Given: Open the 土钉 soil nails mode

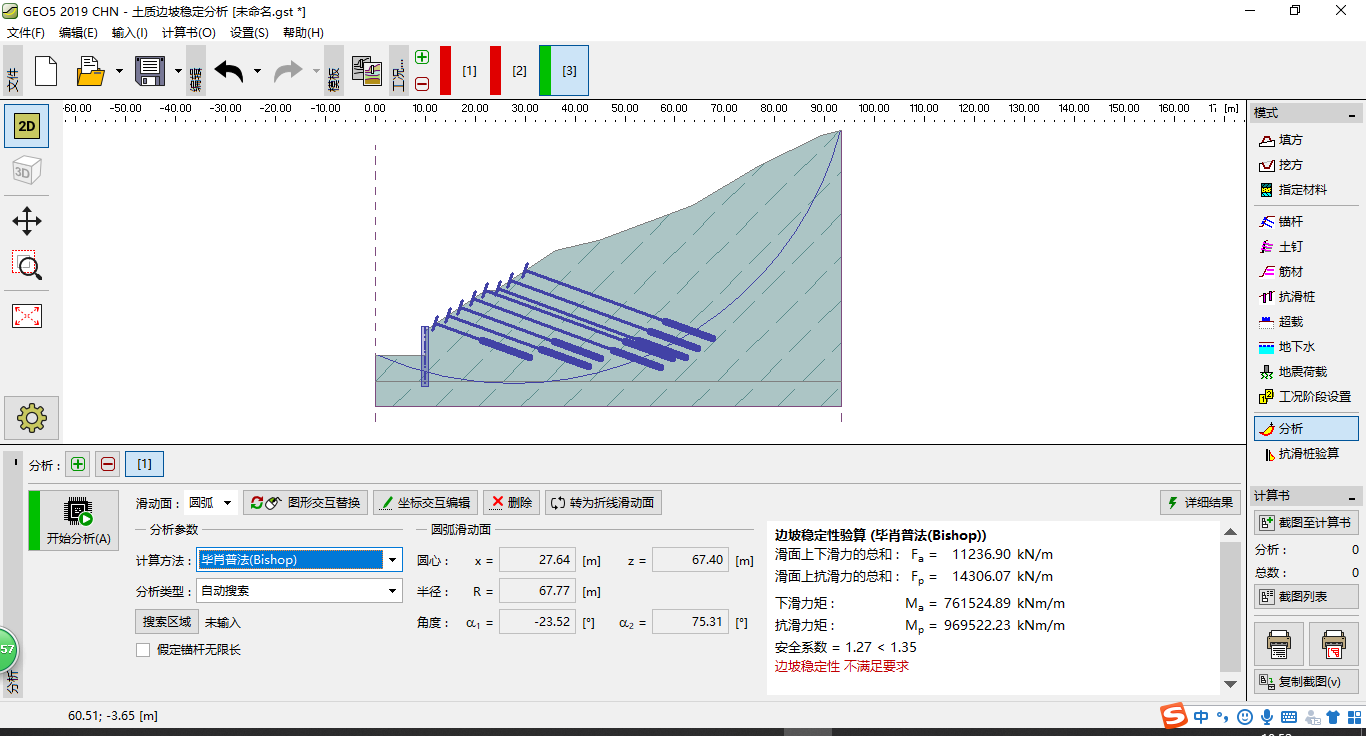Looking at the screenshot, I should pyautogui.click(x=1305, y=247).
